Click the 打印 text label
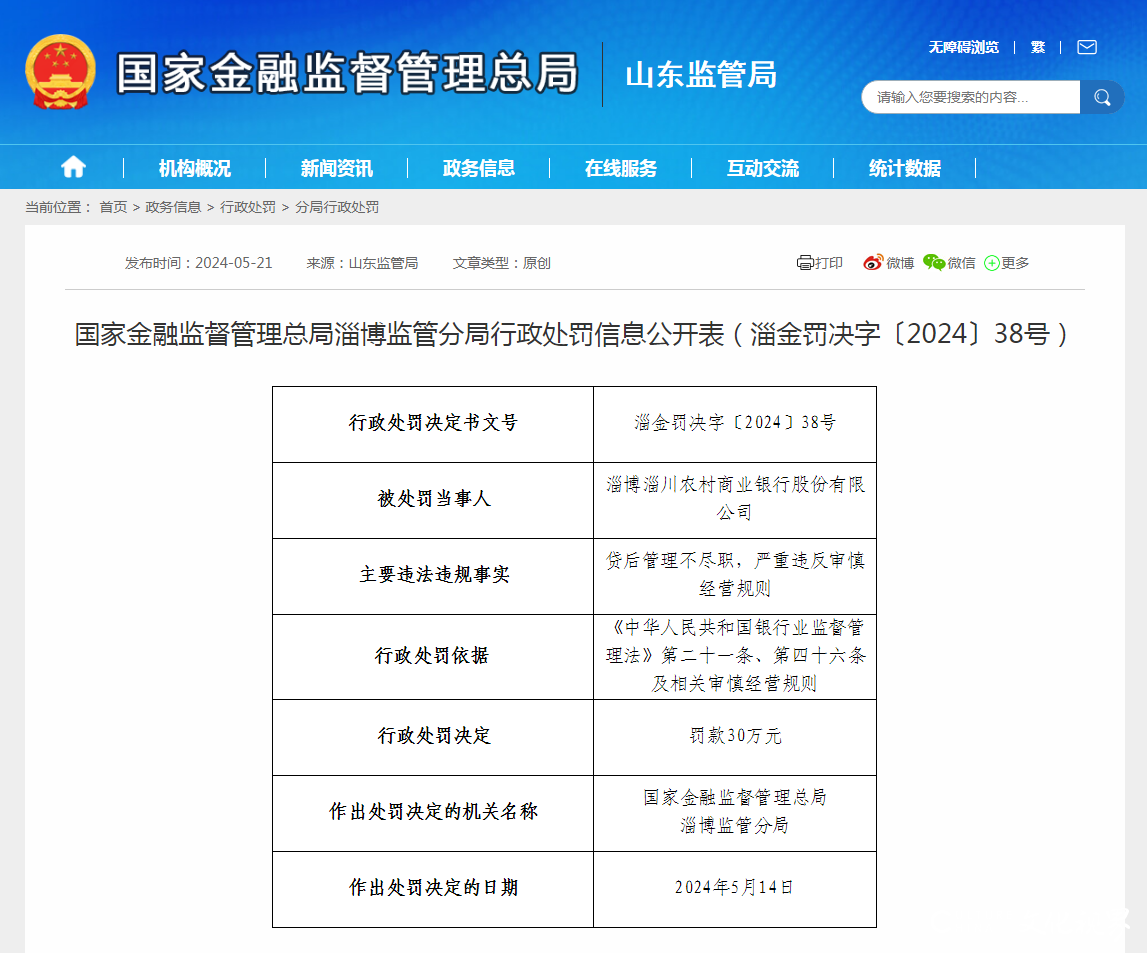The width and height of the screenshot is (1147, 953). coord(829,263)
